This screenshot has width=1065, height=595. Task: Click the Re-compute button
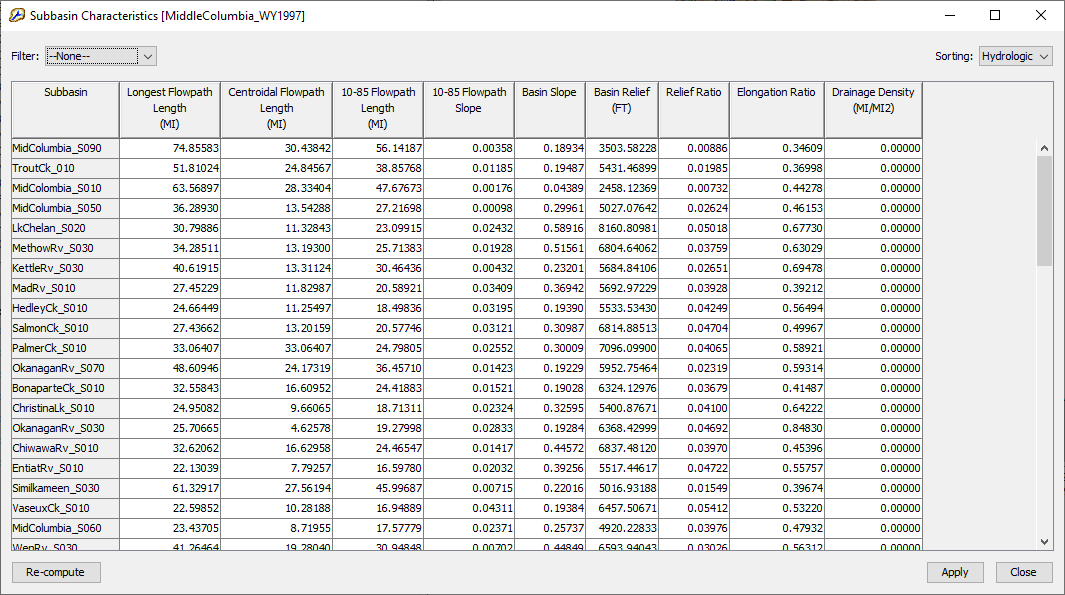(x=56, y=572)
